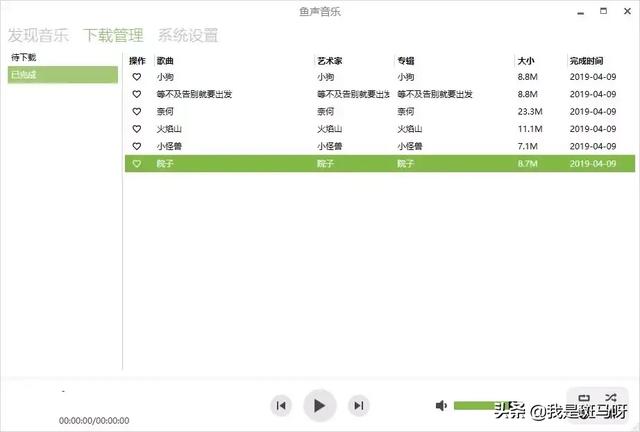Skip to the next track

(358, 405)
